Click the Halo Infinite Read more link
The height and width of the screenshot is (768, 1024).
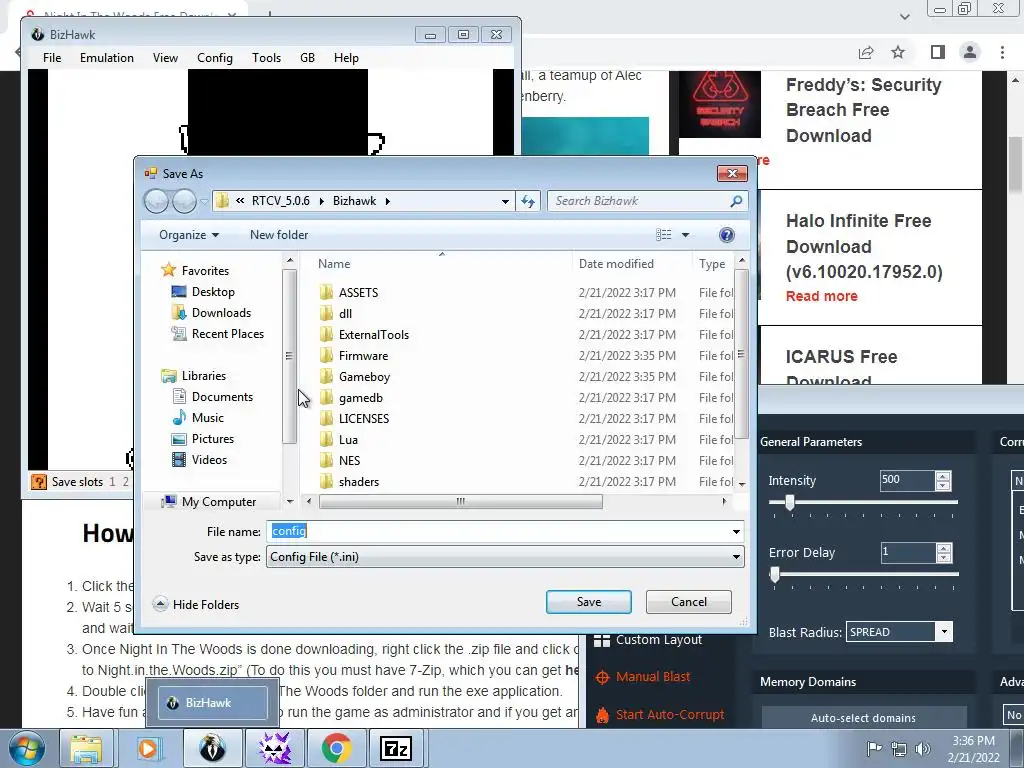[x=821, y=296]
